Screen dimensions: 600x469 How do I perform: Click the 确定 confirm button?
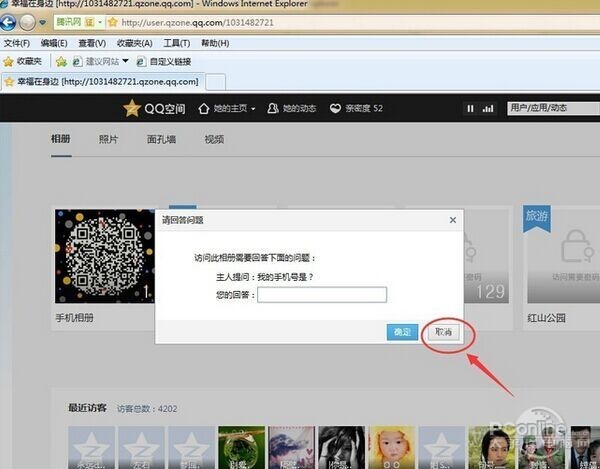pyautogui.click(x=402, y=332)
